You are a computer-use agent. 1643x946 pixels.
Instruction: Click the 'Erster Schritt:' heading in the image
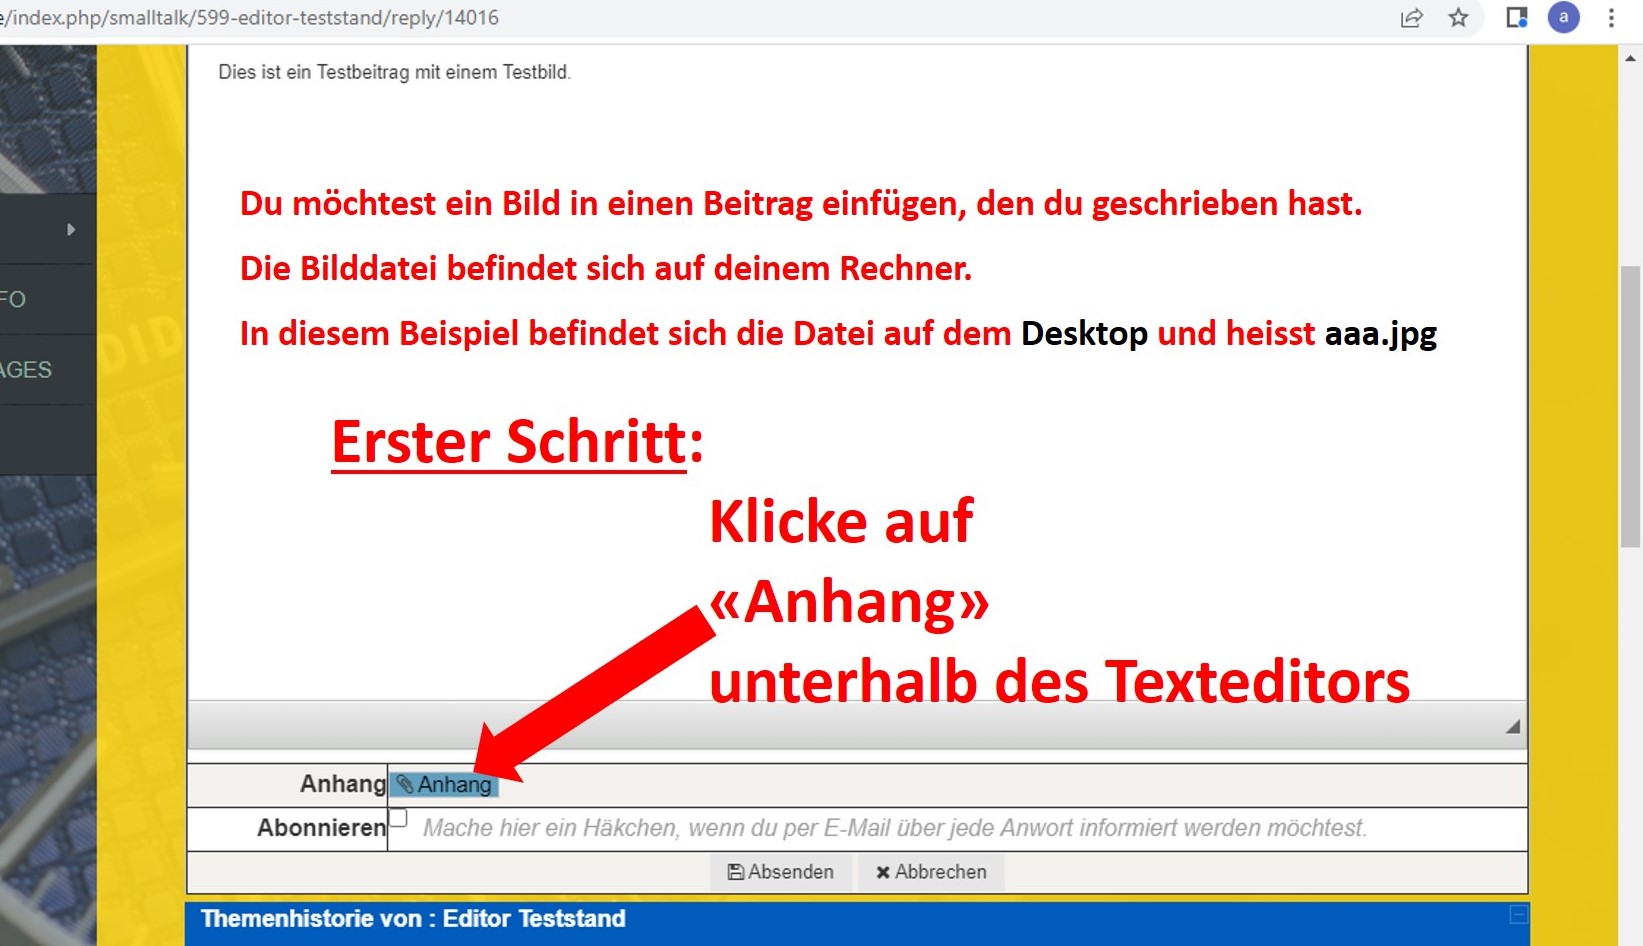point(517,442)
